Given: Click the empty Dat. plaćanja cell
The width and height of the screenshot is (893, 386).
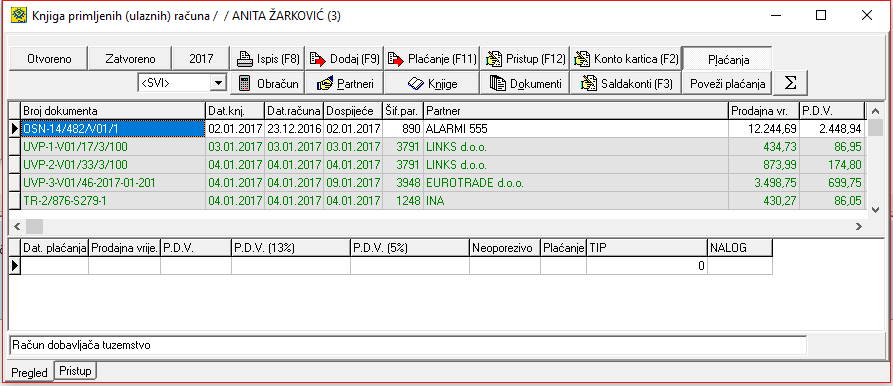Looking at the screenshot, I should (x=55, y=265).
